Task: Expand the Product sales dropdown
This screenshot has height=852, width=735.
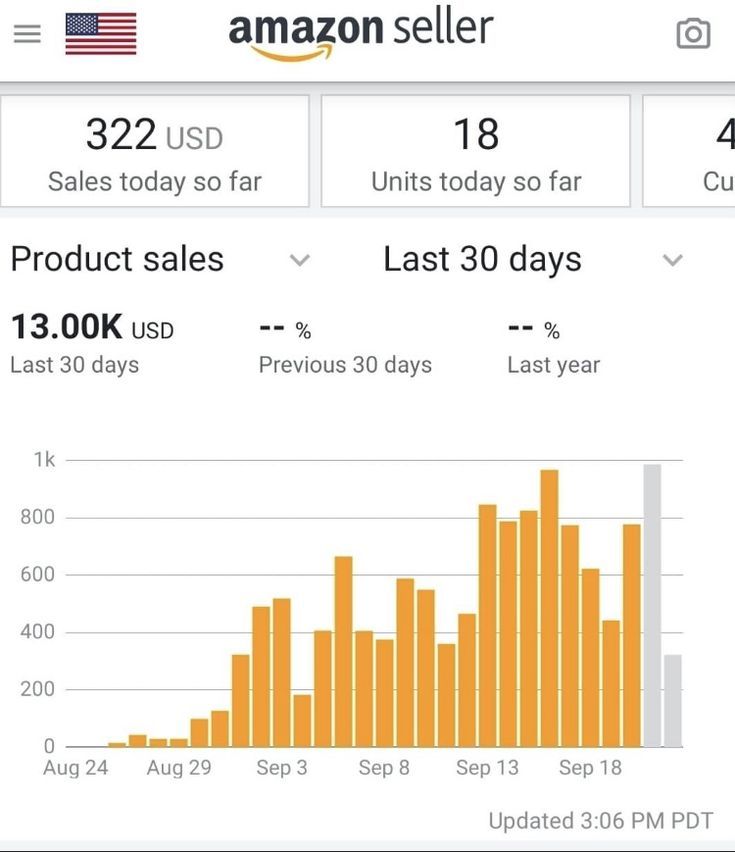Action: [x=299, y=260]
